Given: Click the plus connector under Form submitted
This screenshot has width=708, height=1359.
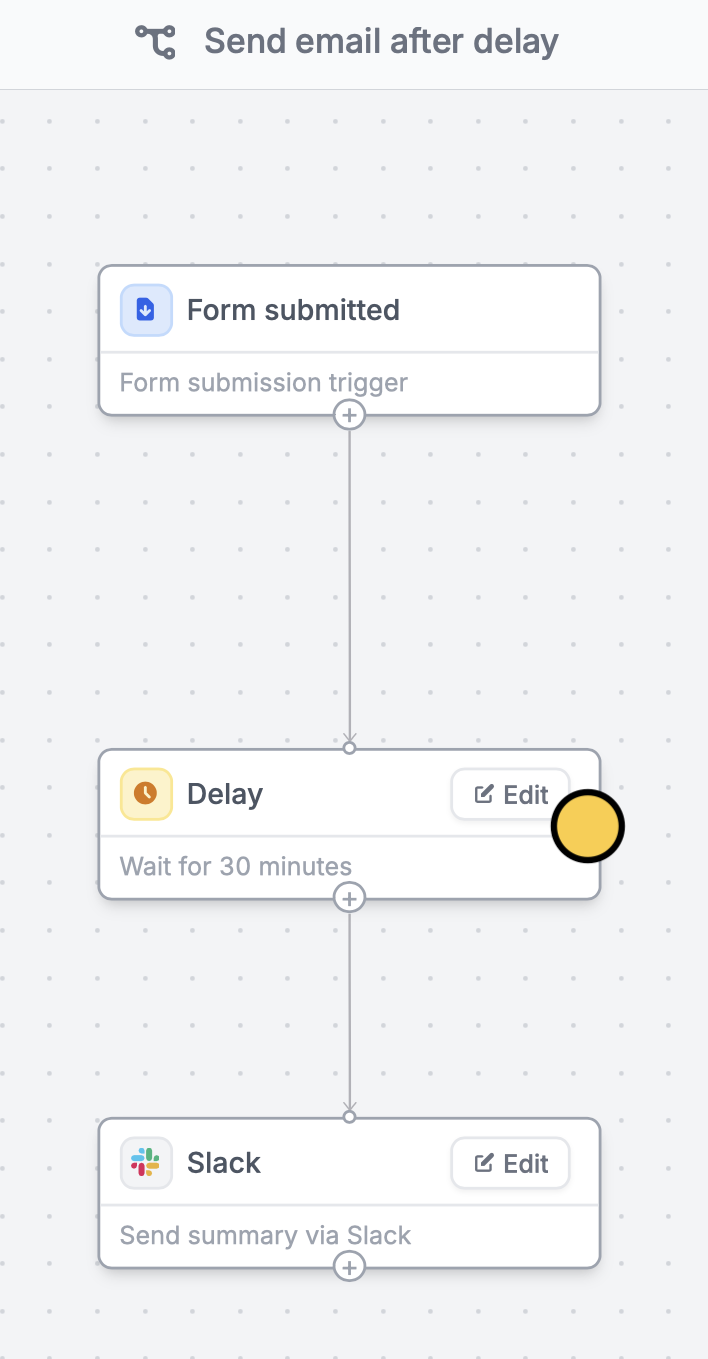Looking at the screenshot, I should 349,414.
